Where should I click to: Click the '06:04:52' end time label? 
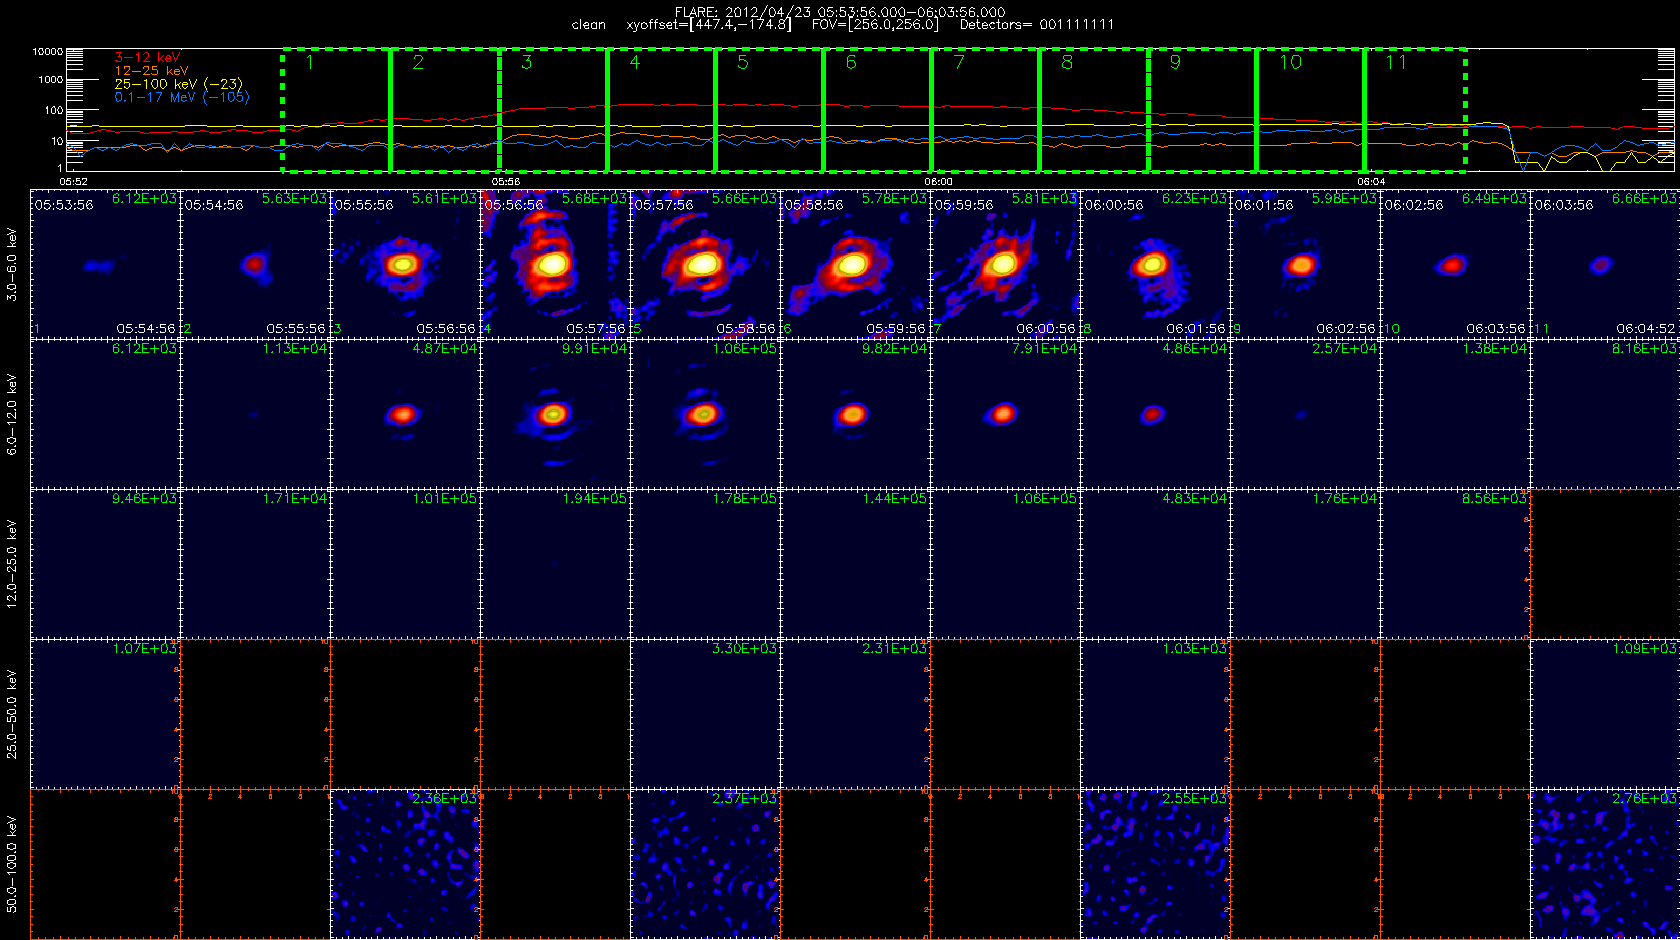click(x=1645, y=329)
